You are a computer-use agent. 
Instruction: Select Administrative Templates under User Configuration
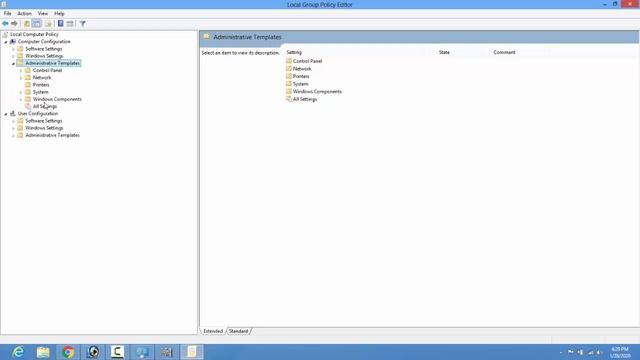pos(53,135)
